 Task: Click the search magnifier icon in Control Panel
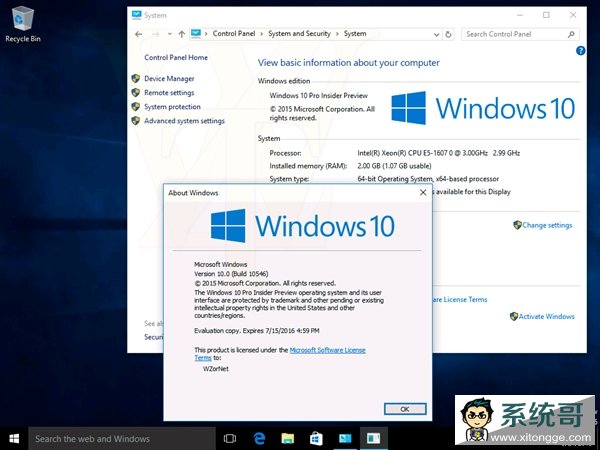(x=571, y=34)
